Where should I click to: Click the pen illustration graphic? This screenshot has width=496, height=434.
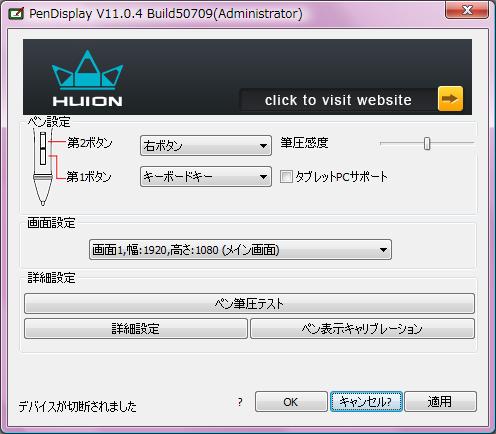[43, 167]
